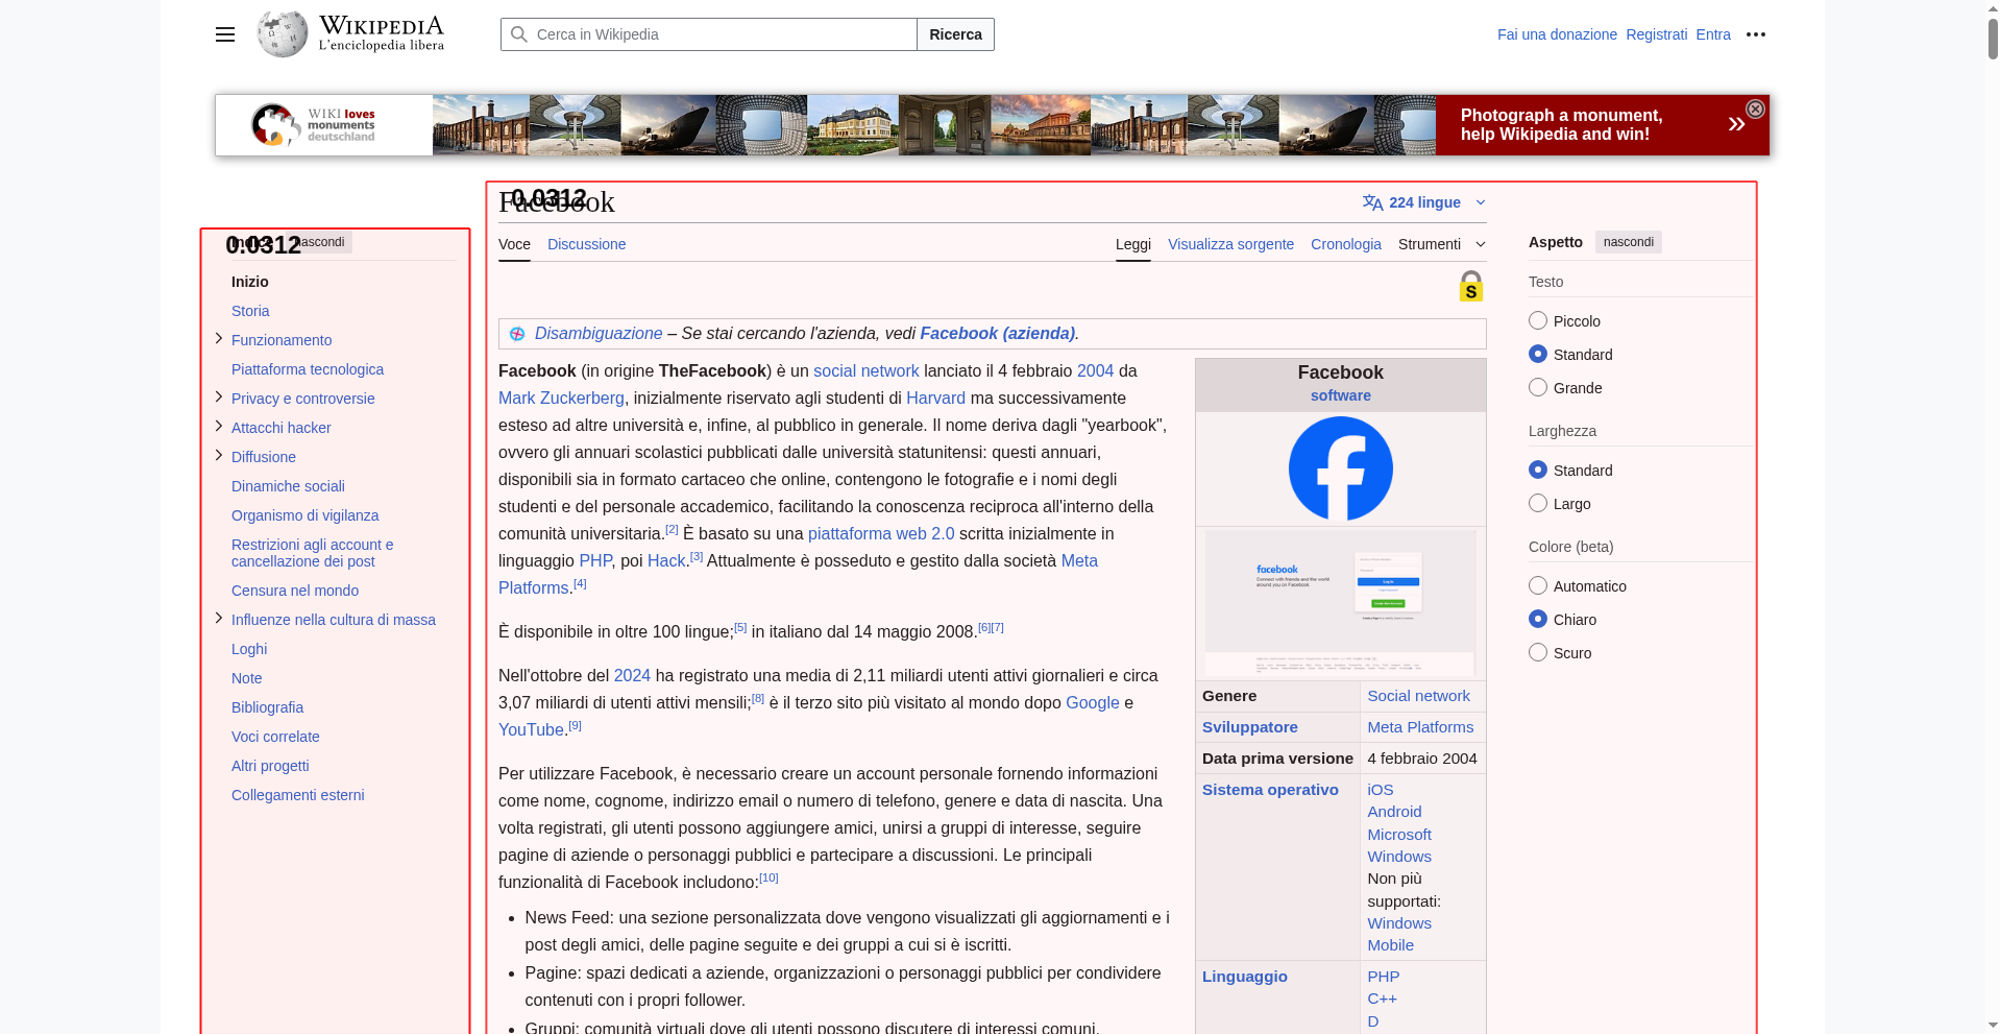Open the three-dots personal tools menu

(1755, 34)
